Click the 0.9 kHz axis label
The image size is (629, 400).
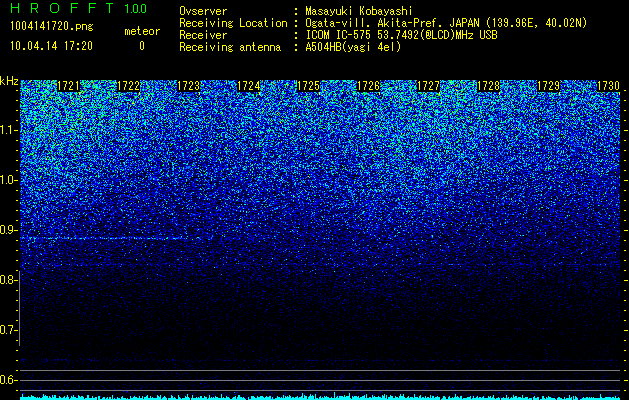9,230
